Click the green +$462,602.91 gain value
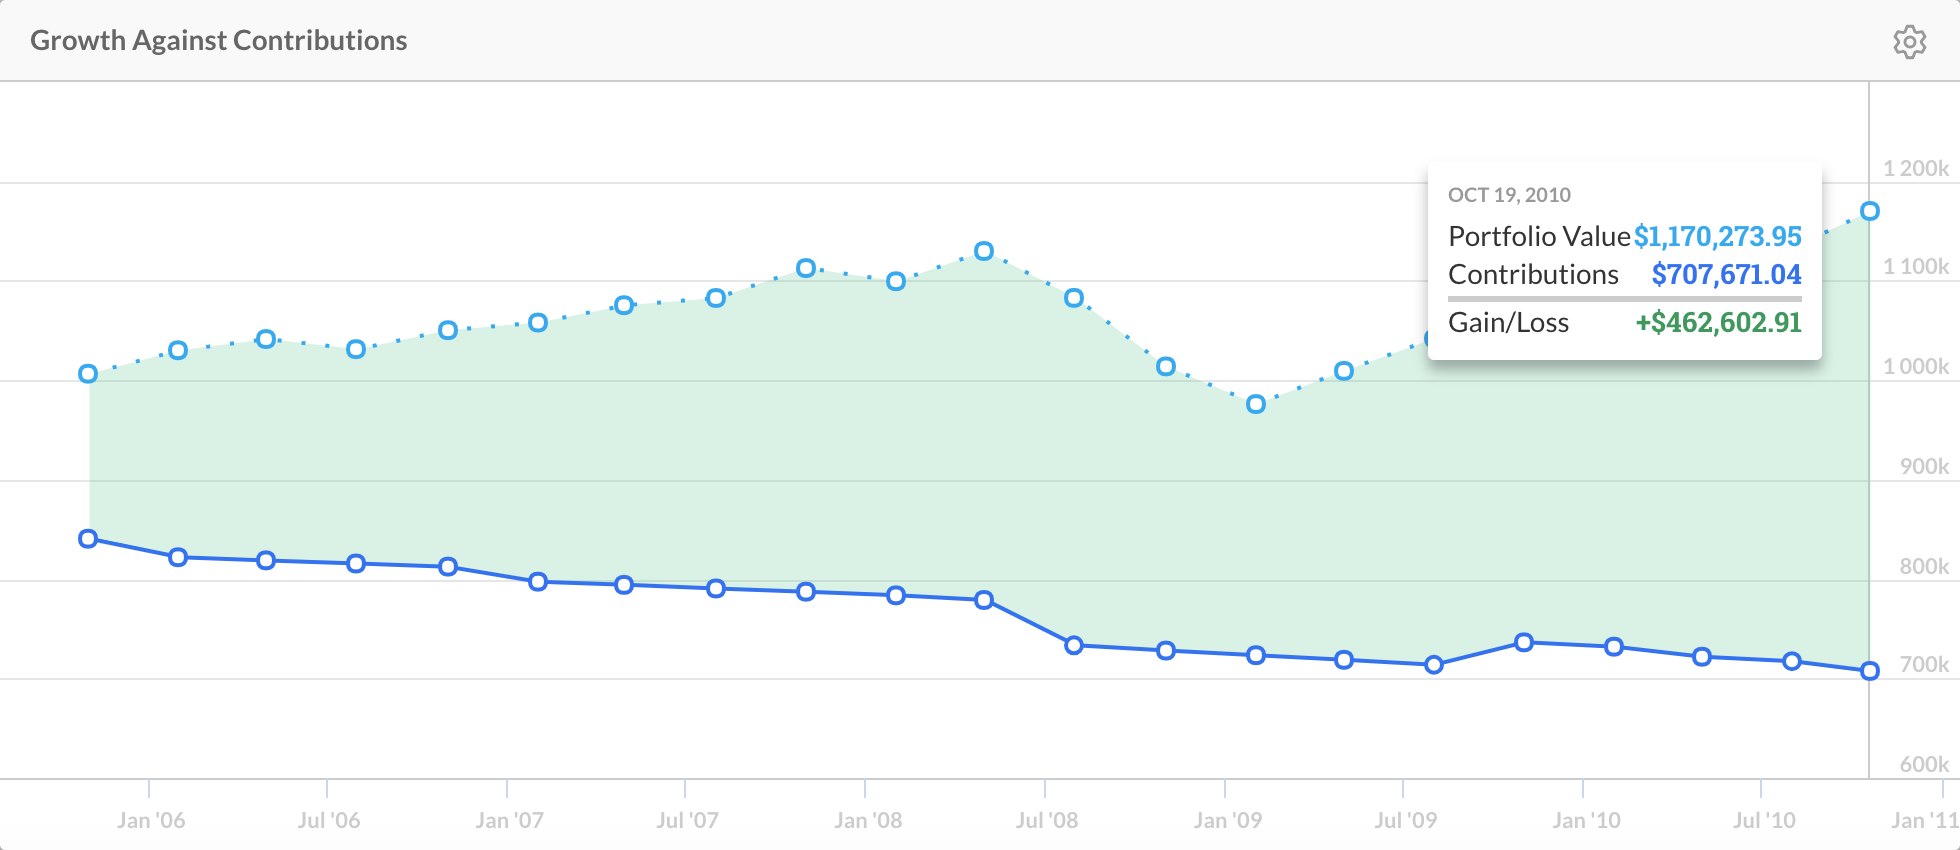The image size is (1960, 850). [1719, 322]
